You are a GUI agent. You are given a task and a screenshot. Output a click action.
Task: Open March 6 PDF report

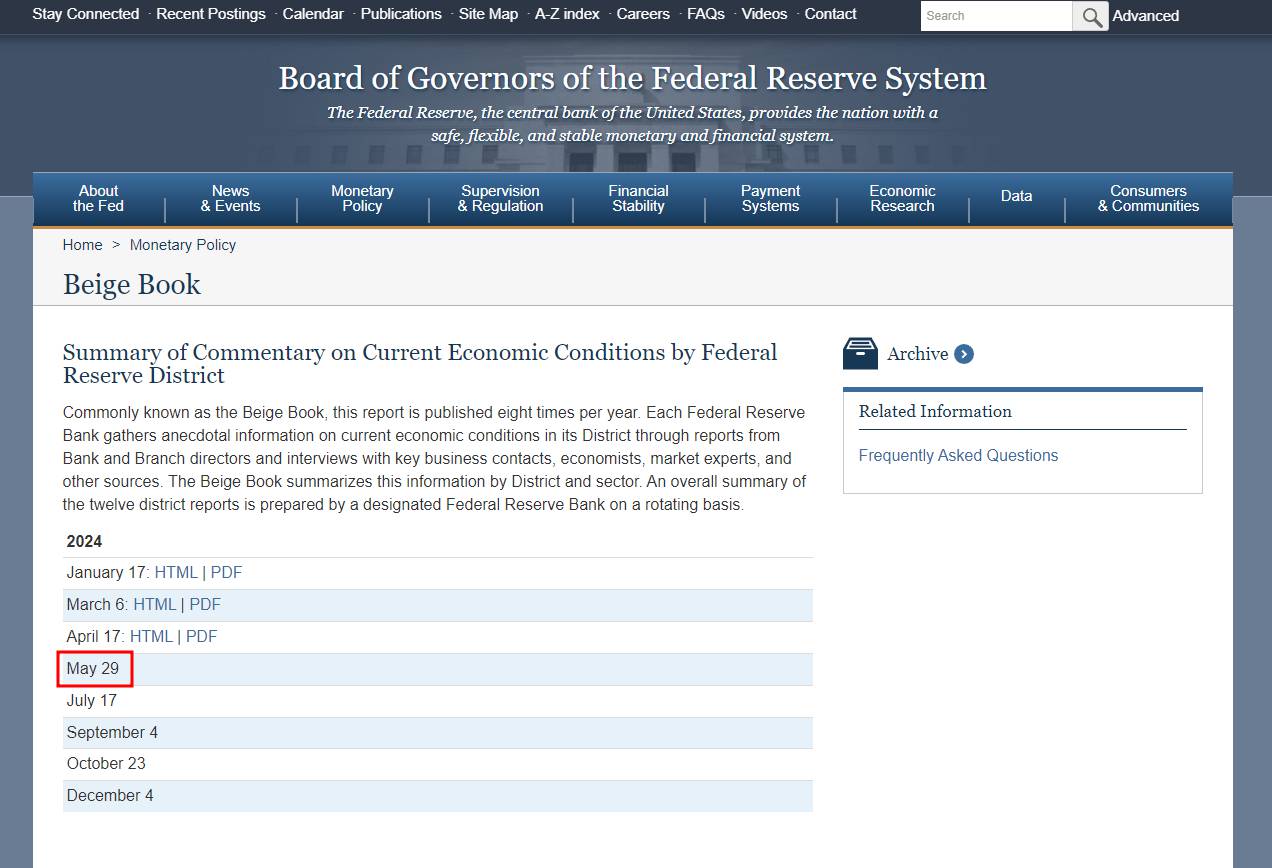point(205,605)
